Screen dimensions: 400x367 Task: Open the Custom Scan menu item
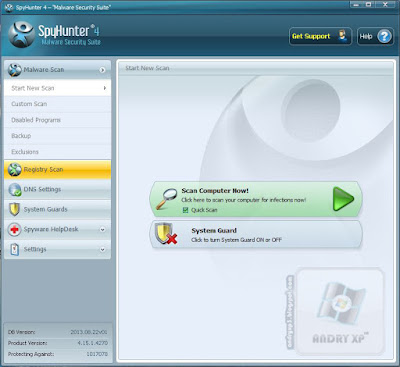tap(57, 104)
